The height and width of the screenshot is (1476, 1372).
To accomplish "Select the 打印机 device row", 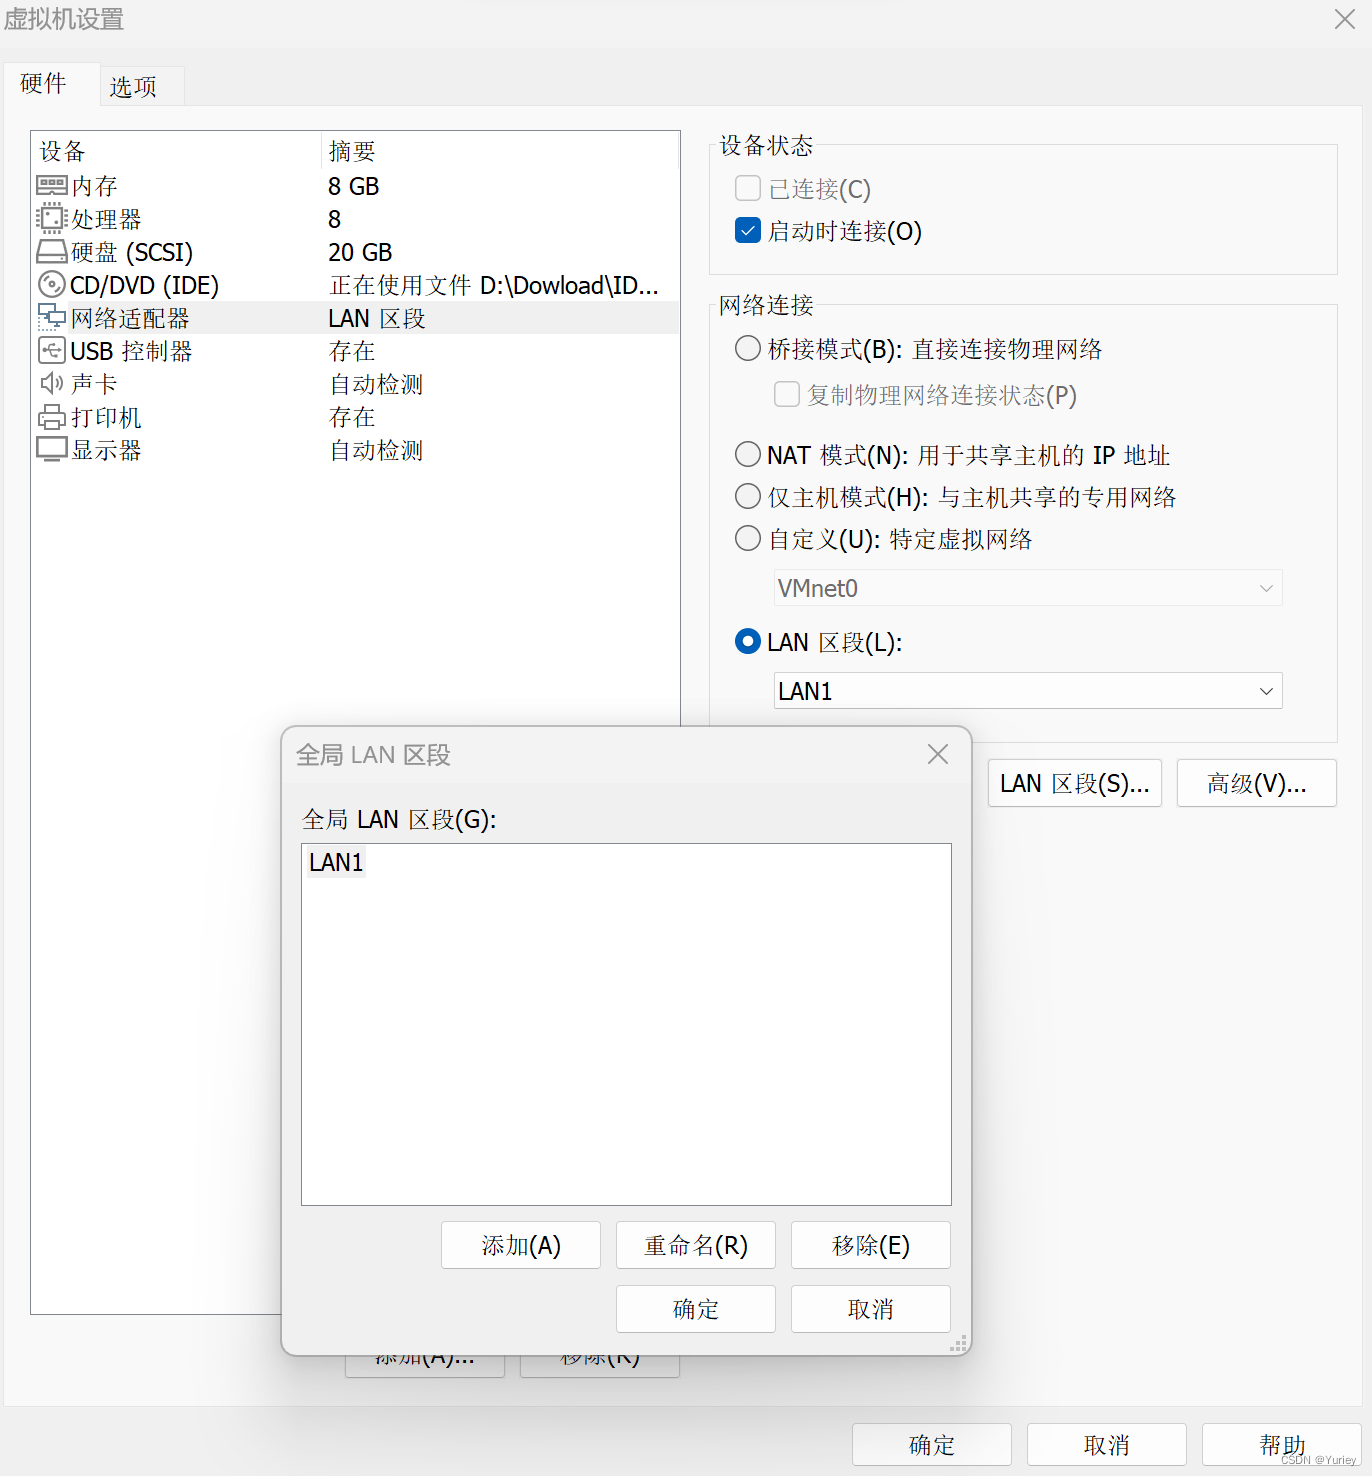I will pos(356,417).
